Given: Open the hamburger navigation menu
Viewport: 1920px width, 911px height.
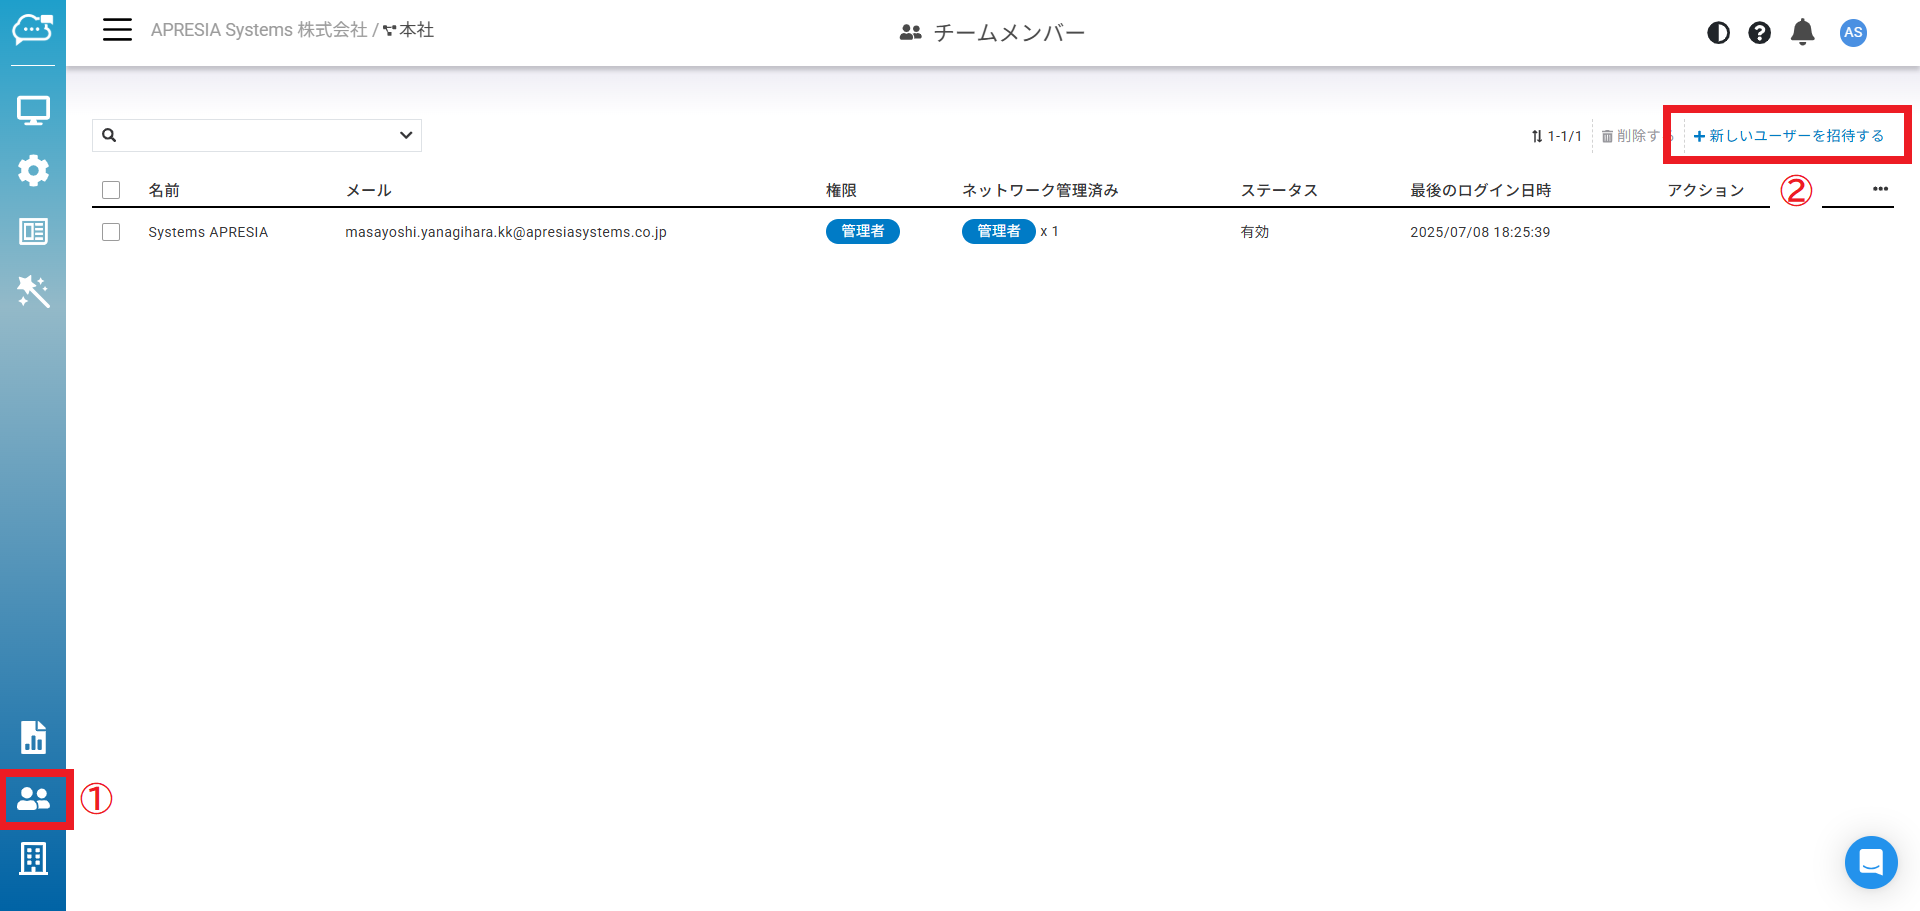Looking at the screenshot, I should coord(117,30).
